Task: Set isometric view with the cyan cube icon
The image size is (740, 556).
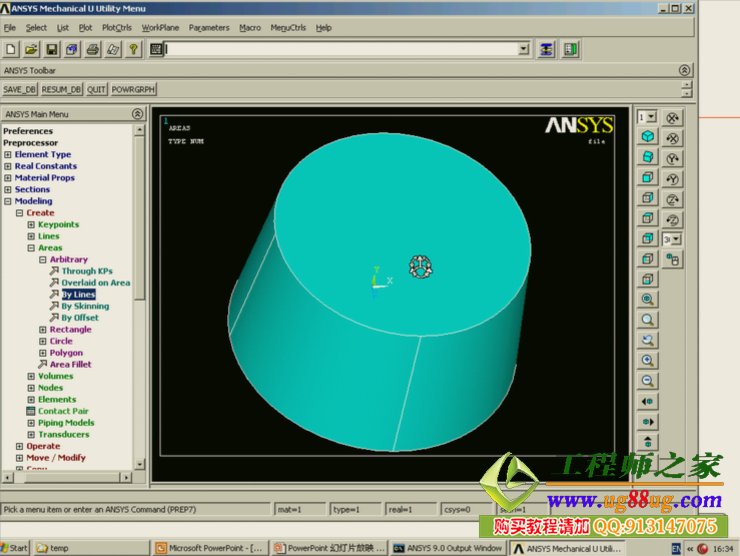Action: click(648, 137)
